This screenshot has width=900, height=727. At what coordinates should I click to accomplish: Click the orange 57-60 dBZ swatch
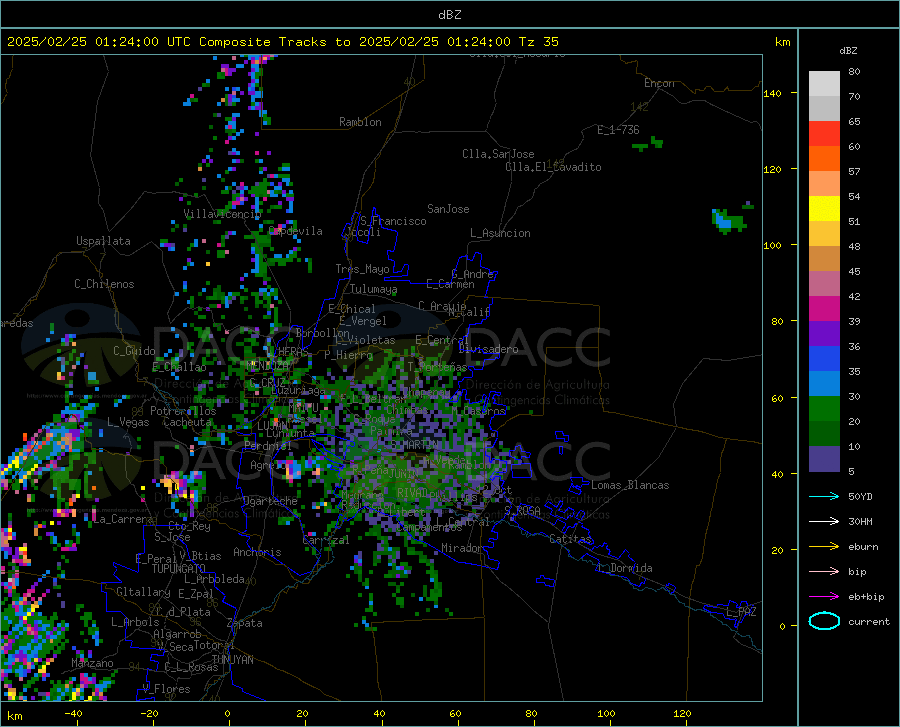[824, 159]
